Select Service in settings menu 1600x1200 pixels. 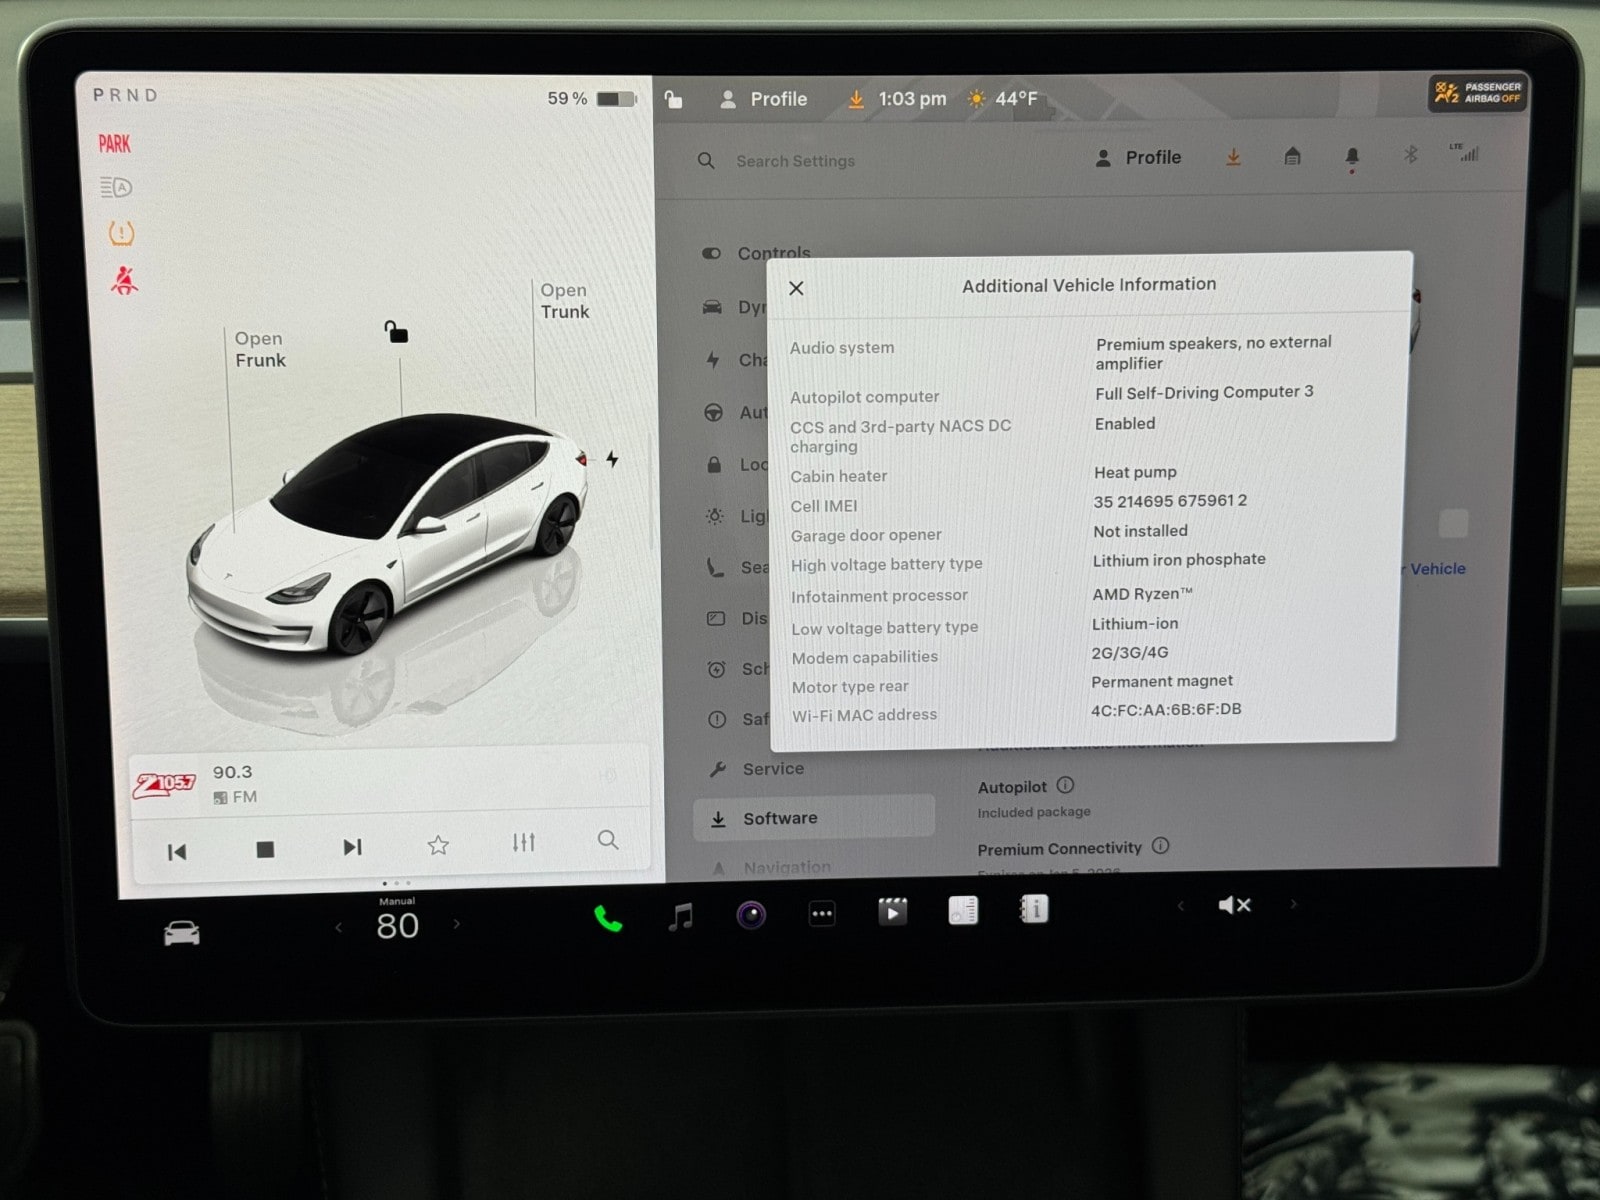(x=772, y=768)
